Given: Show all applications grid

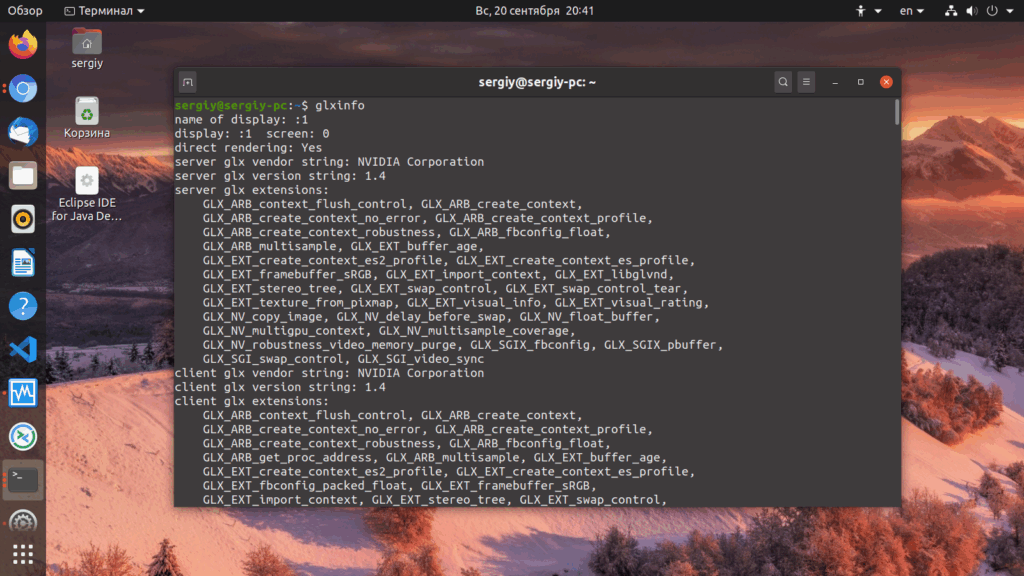Looking at the screenshot, I should (23, 554).
